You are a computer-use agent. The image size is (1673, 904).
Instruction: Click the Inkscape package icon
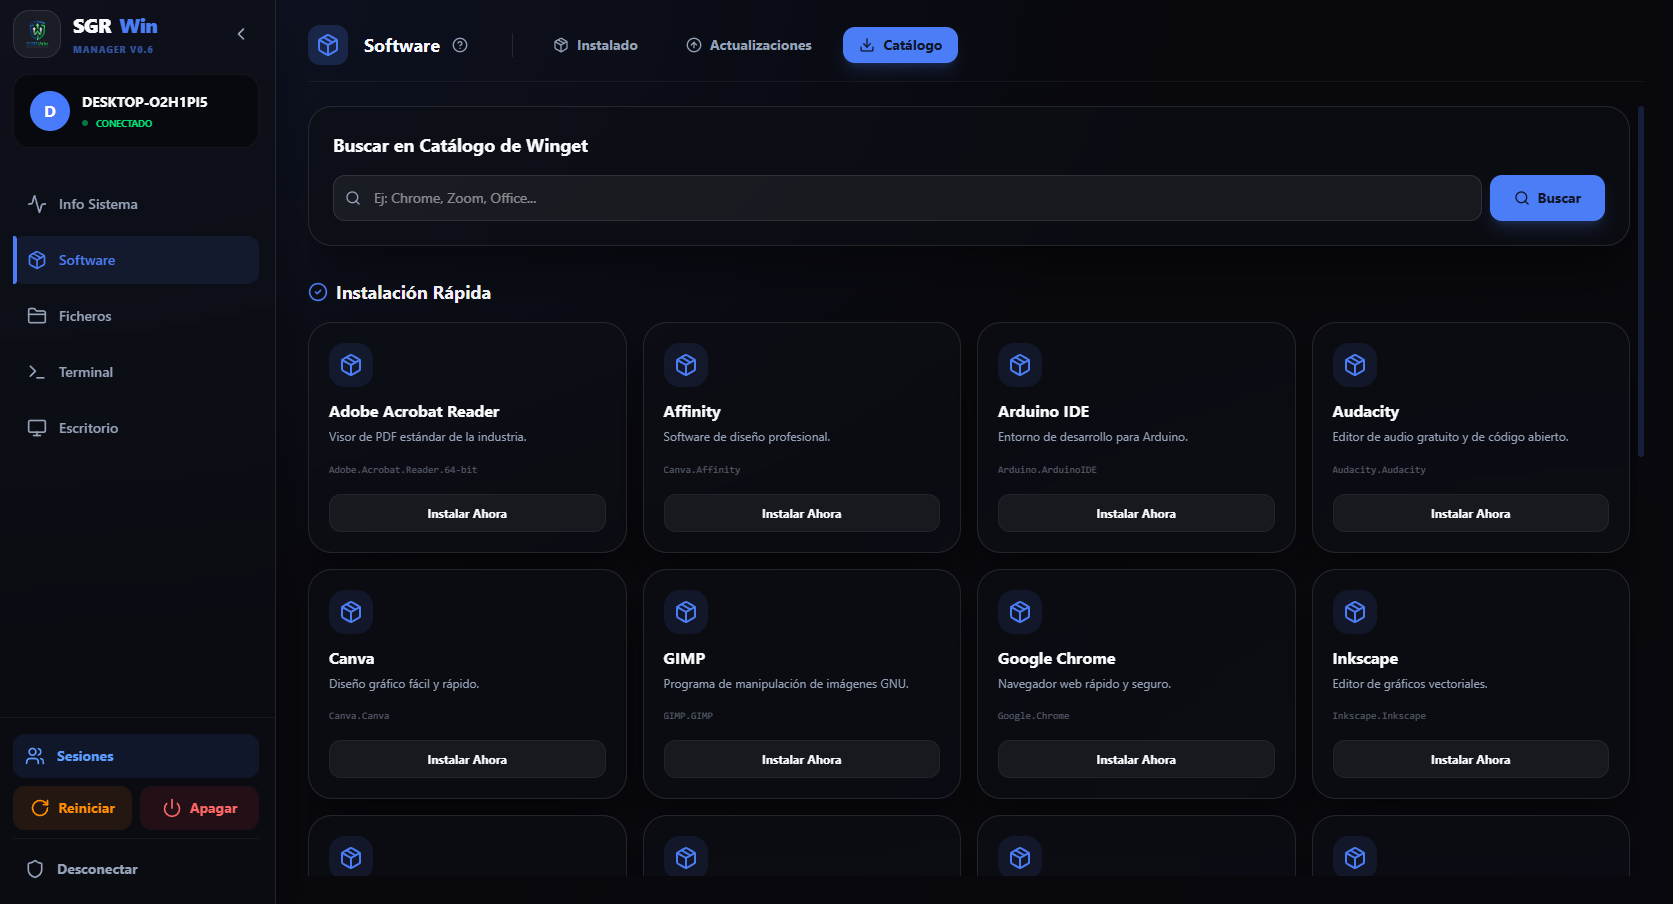tap(1355, 612)
